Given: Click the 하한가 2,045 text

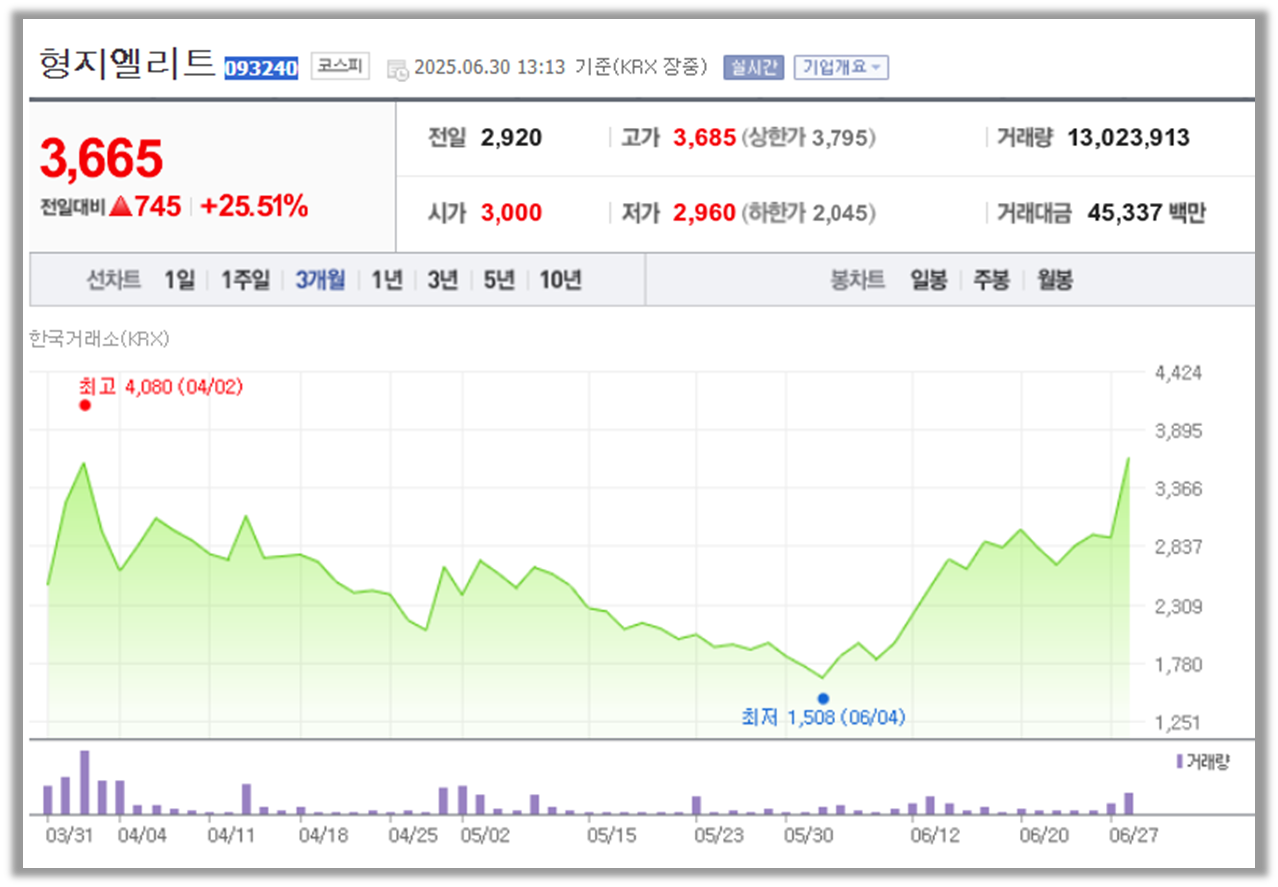Looking at the screenshot, I should tap(809, 213).
